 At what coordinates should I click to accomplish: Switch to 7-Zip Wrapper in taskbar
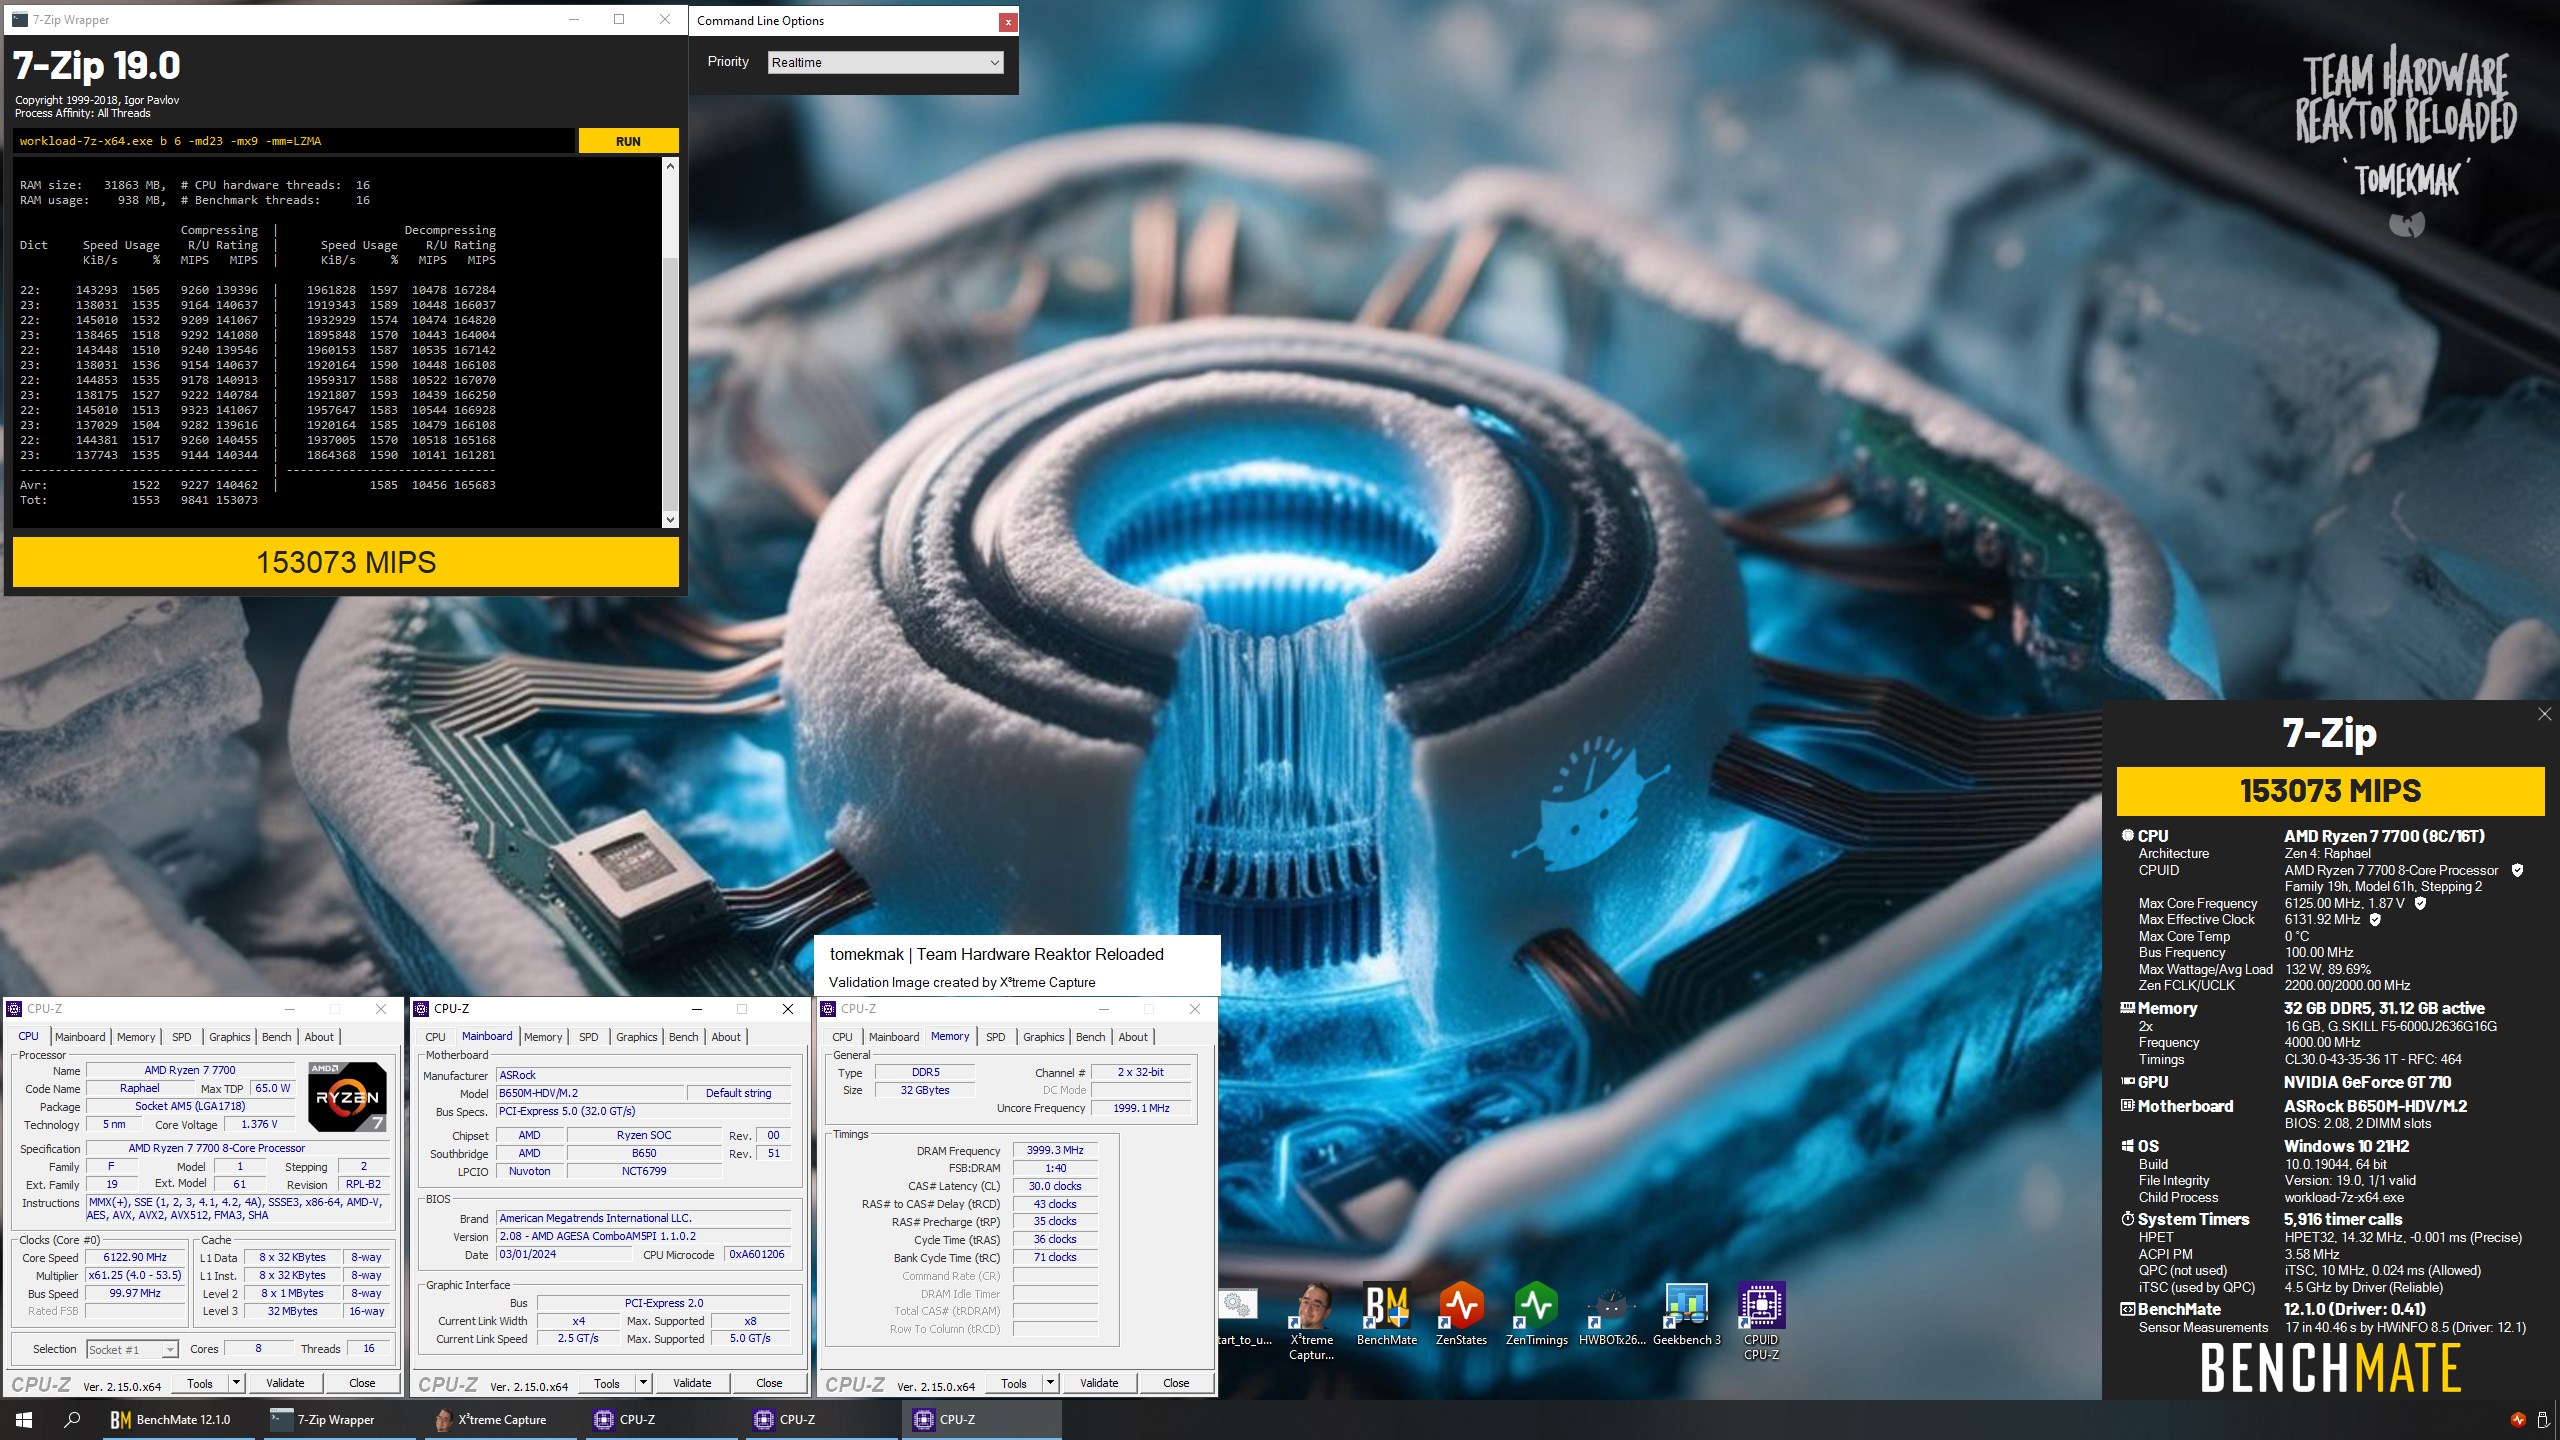340,1419
